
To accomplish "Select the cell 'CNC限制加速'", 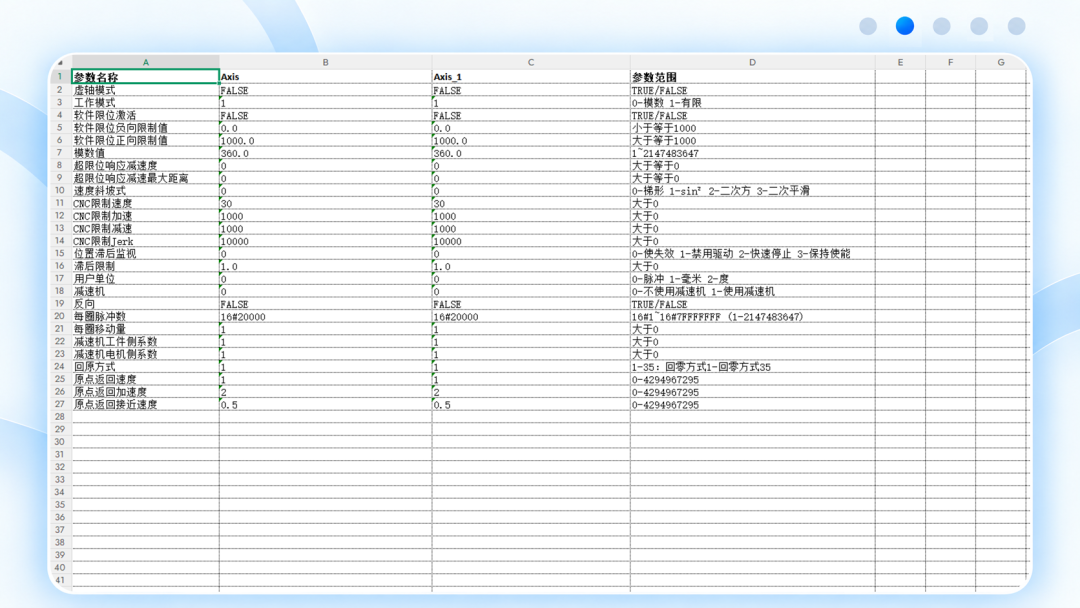I will click(145, 216).
